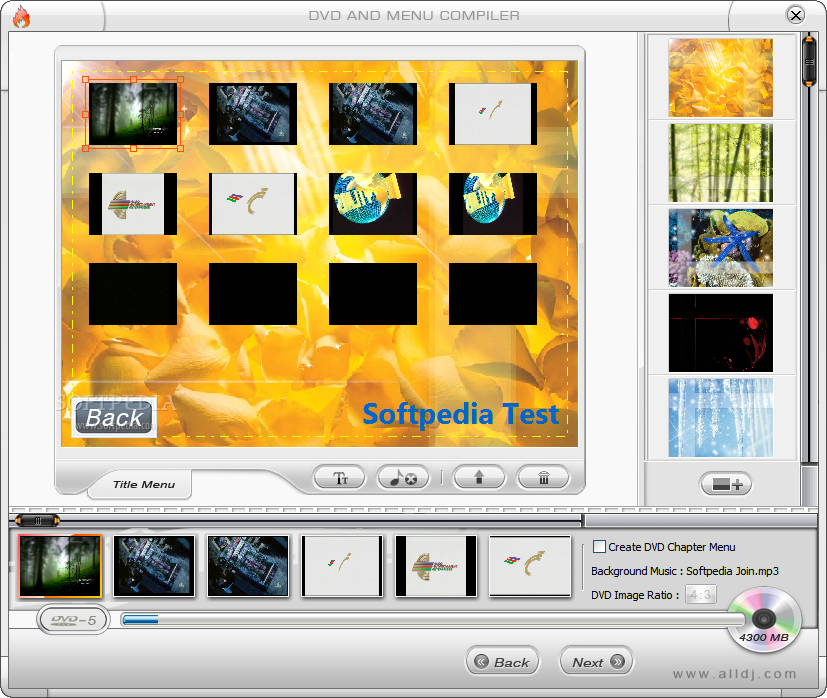Select the DVD-5 disc type button

pyautogui.click(x=73, y=620)
